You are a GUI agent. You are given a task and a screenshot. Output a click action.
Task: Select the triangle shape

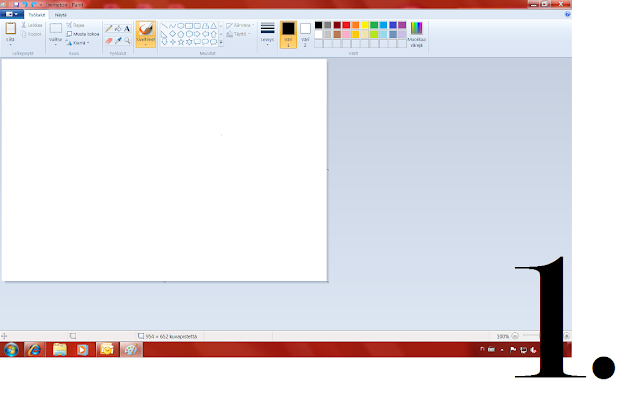click(213, 26)
